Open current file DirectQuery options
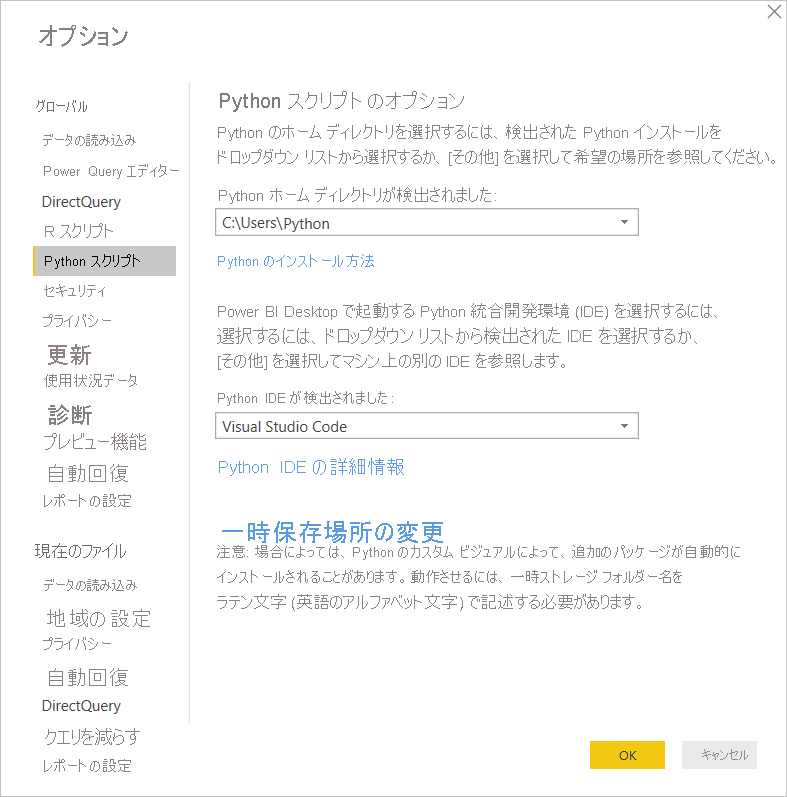 81,706
